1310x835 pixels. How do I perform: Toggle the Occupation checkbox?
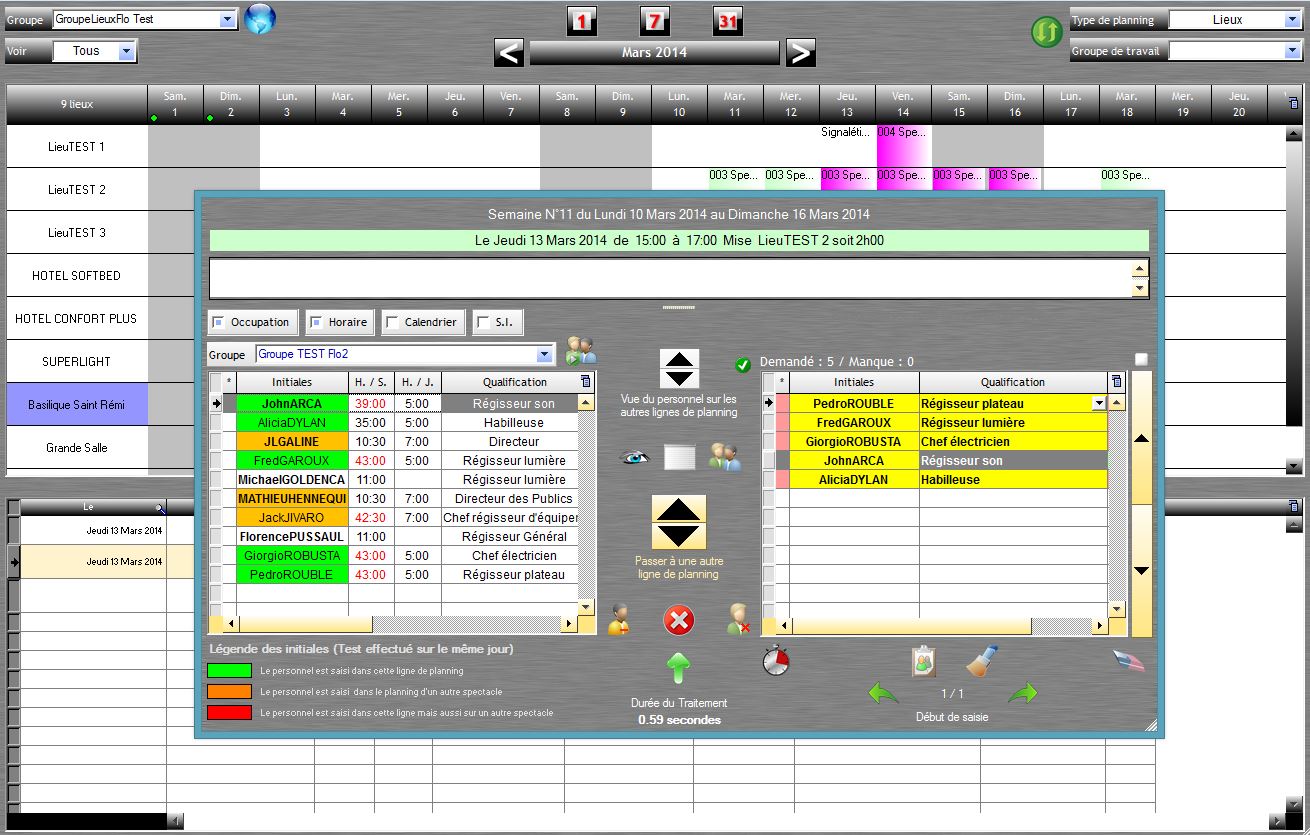pos(218,322)
